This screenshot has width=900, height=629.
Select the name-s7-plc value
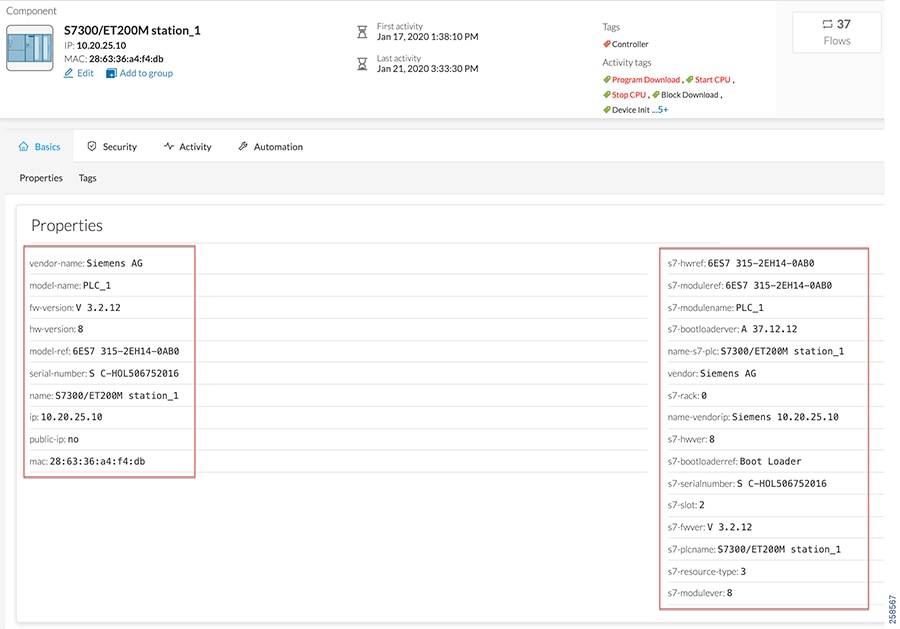click(782, 351)
